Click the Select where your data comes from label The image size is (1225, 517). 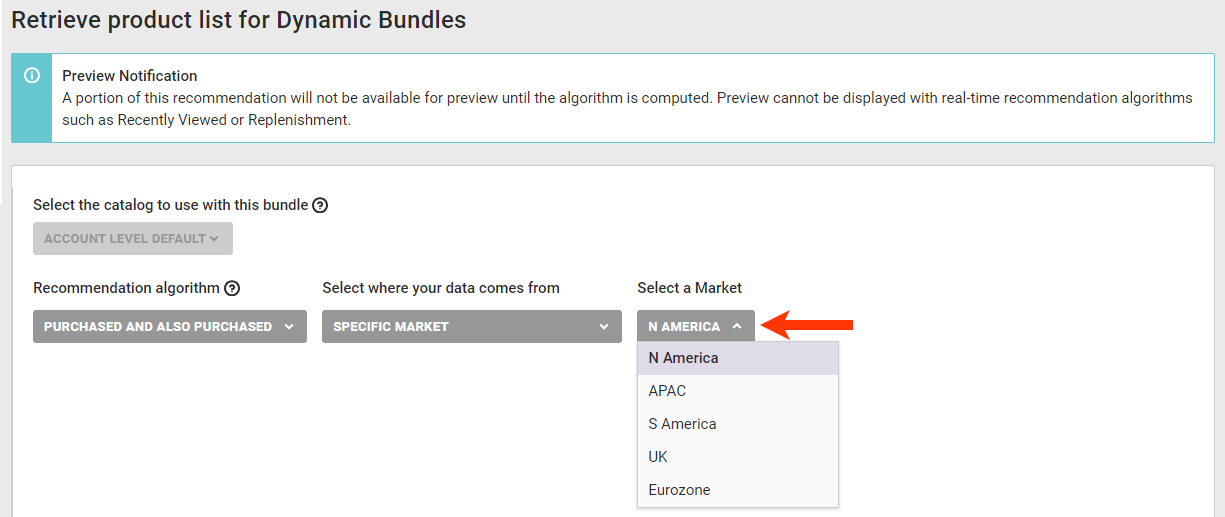point(441,288)
